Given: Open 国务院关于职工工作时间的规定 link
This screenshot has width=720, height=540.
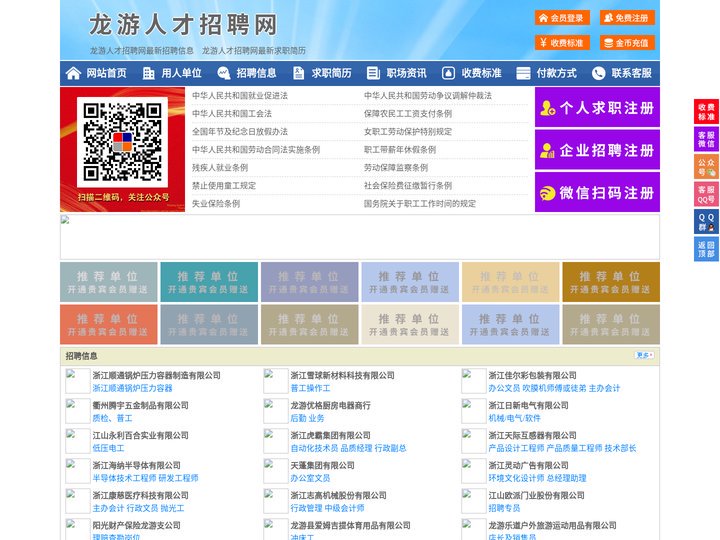Looking at the screenshot, I should click(420, 203).
